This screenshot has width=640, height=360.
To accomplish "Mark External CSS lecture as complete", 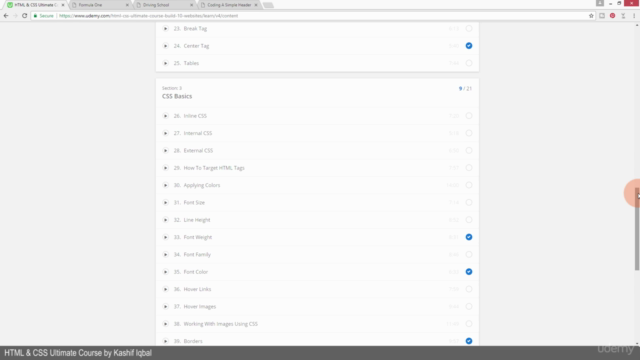I will (469, 151).
